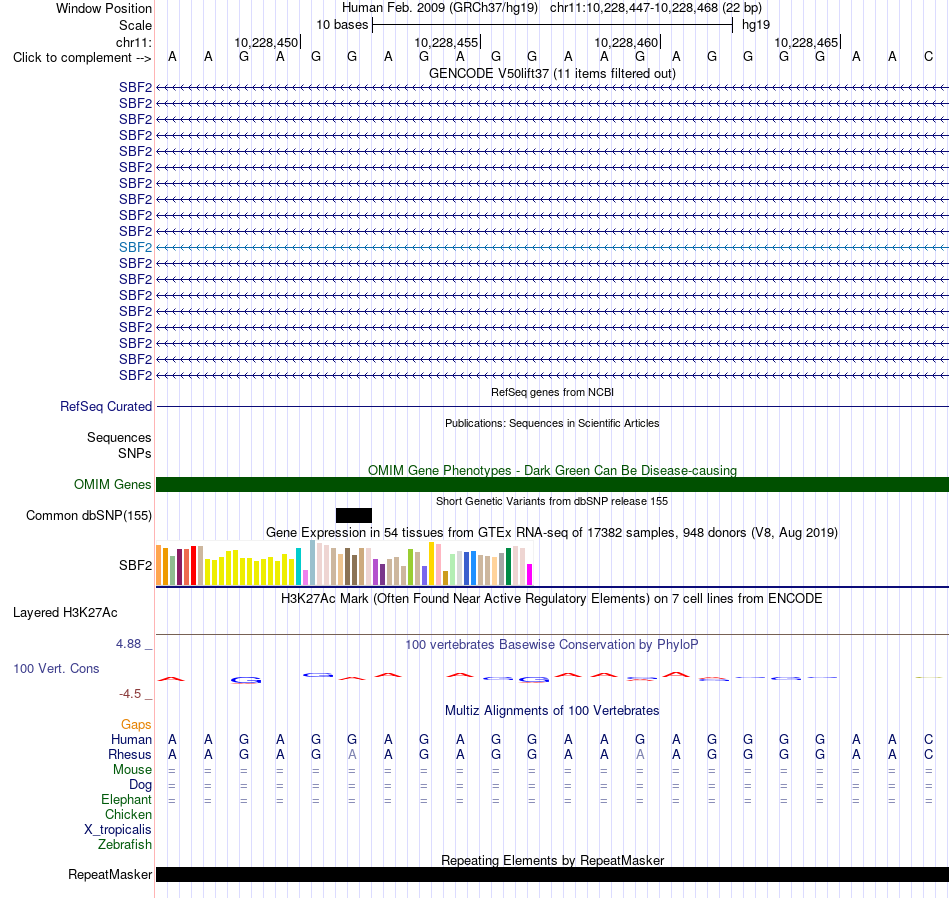Screen dimensions: 950x898
Task: Click the SBF2 label beside GTEx bars
Action: click(x=135, y=565)
